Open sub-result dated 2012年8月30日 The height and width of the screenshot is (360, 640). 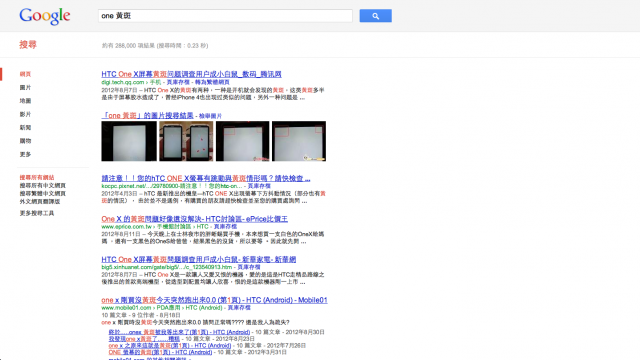179,332
